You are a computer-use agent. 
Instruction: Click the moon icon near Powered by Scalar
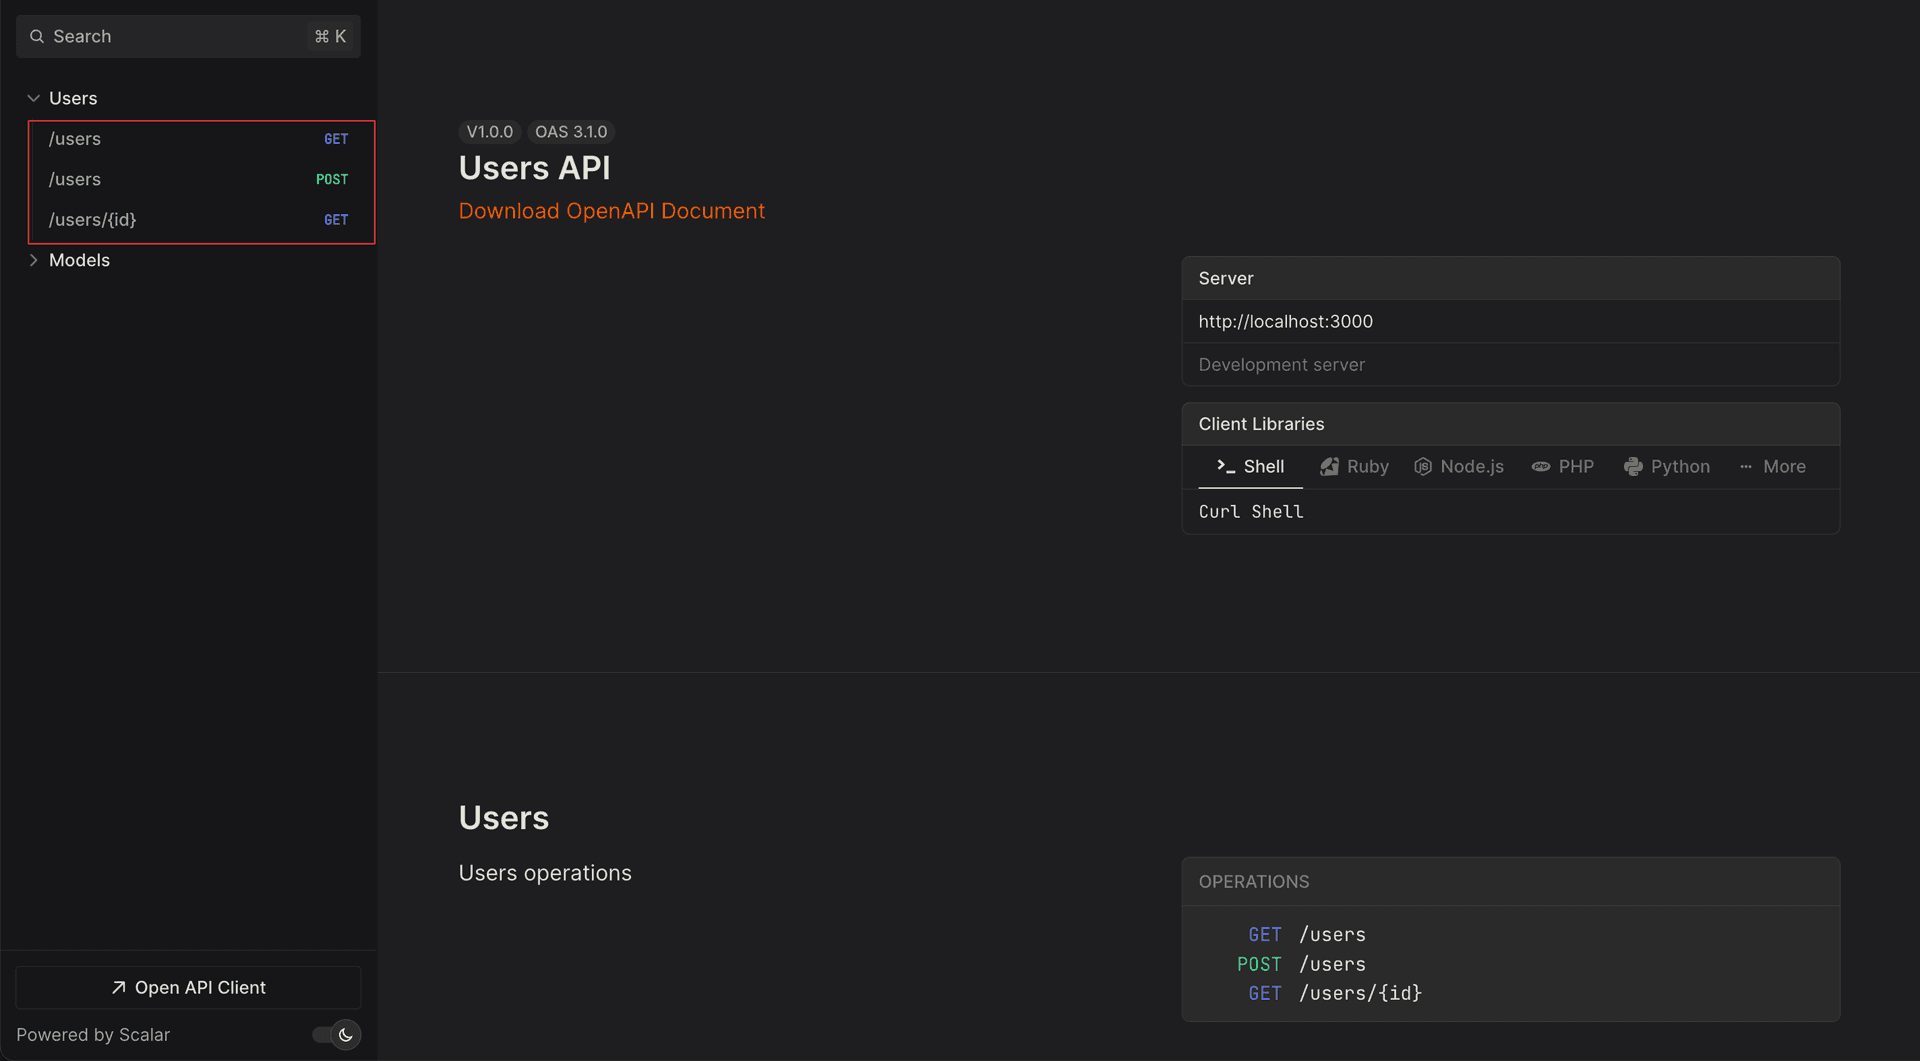pyautogui.click(x=345, y=1035)
